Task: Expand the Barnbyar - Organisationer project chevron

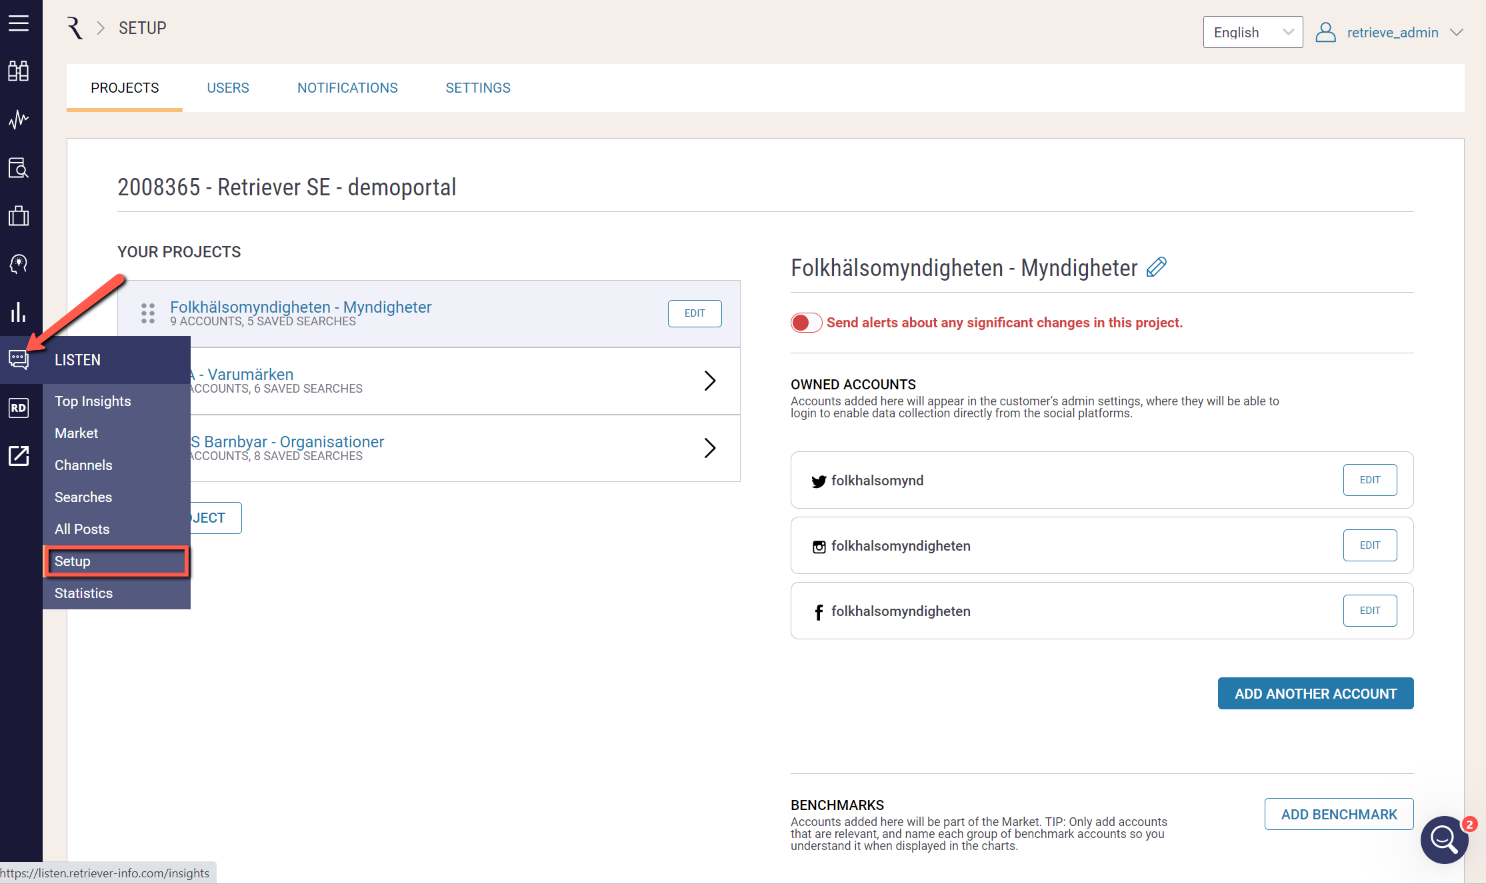Action: tap(710, 448)
